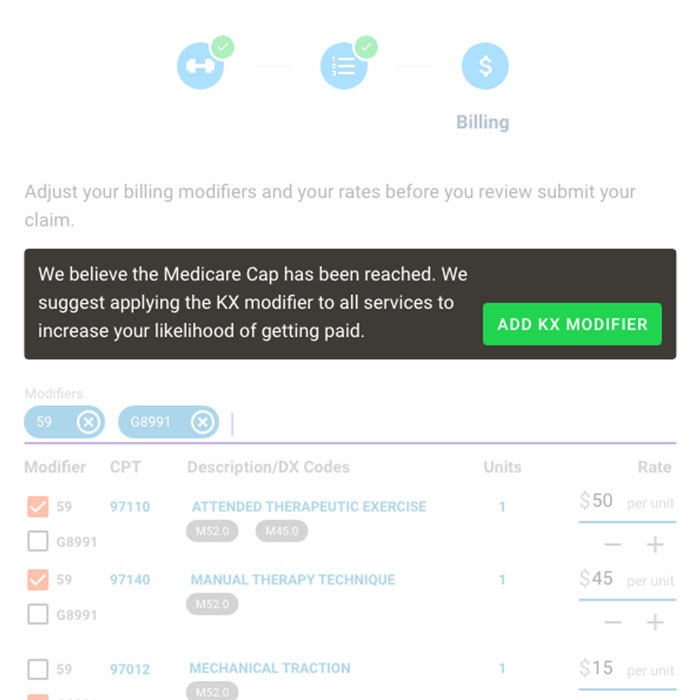This screenshot has height=700, width=700.
Task: Select the M45.0 diagnosis code chip
Action: tap(282, 531)
